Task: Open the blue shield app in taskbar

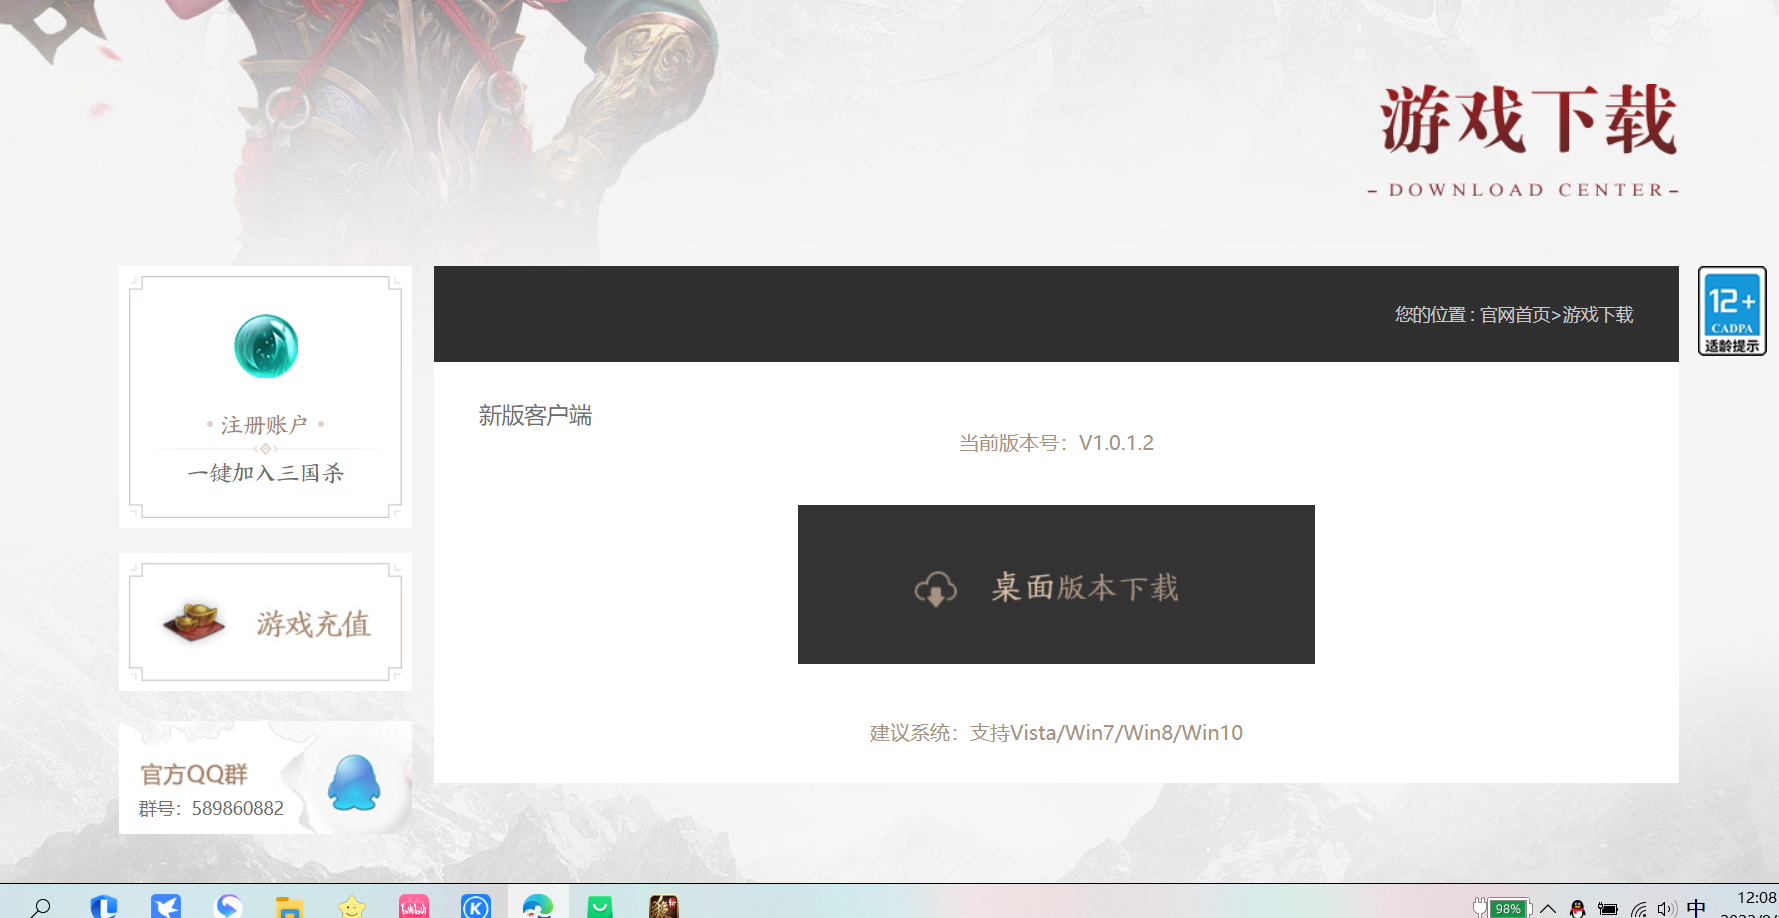Action: click(103, 907)
